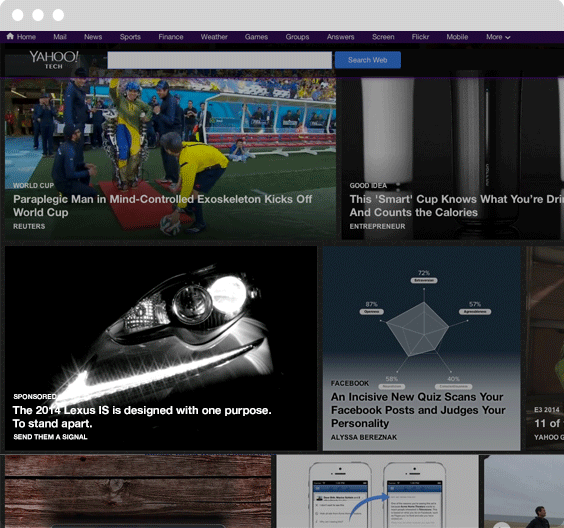Click author name ALYSSA BEREZNAK

tap(364, 437)
